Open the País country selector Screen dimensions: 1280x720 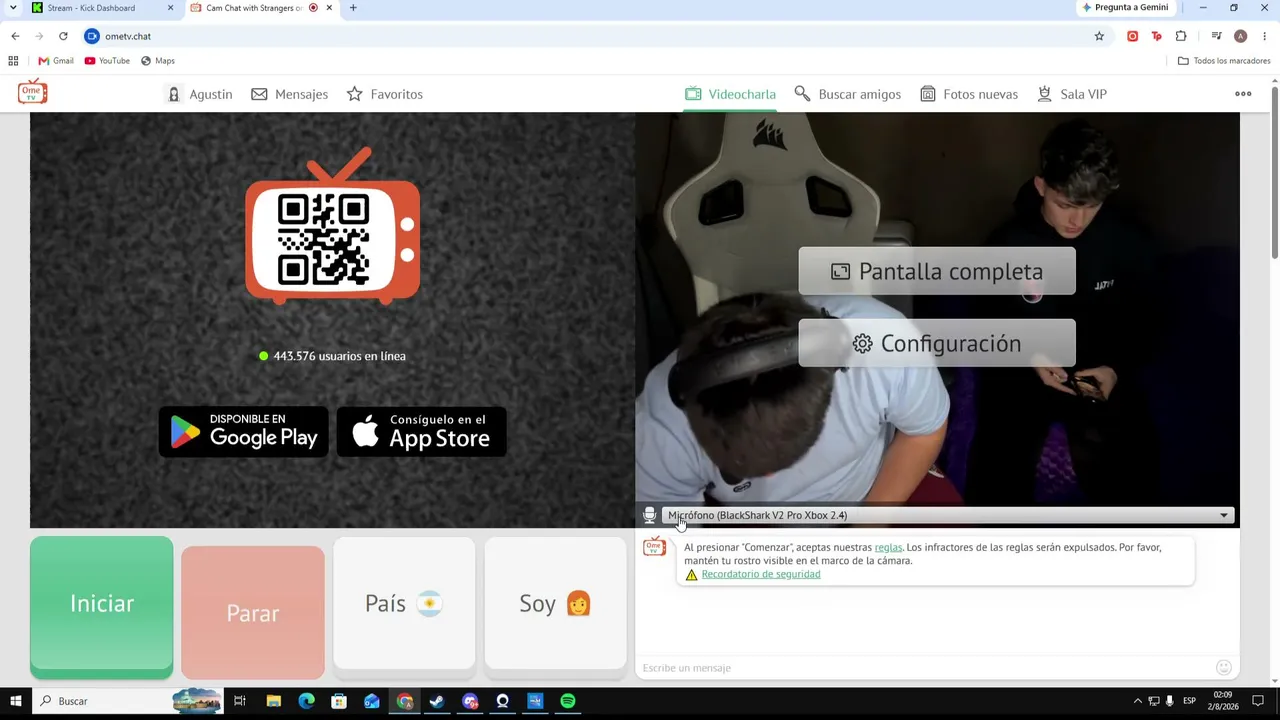(404, 603)
